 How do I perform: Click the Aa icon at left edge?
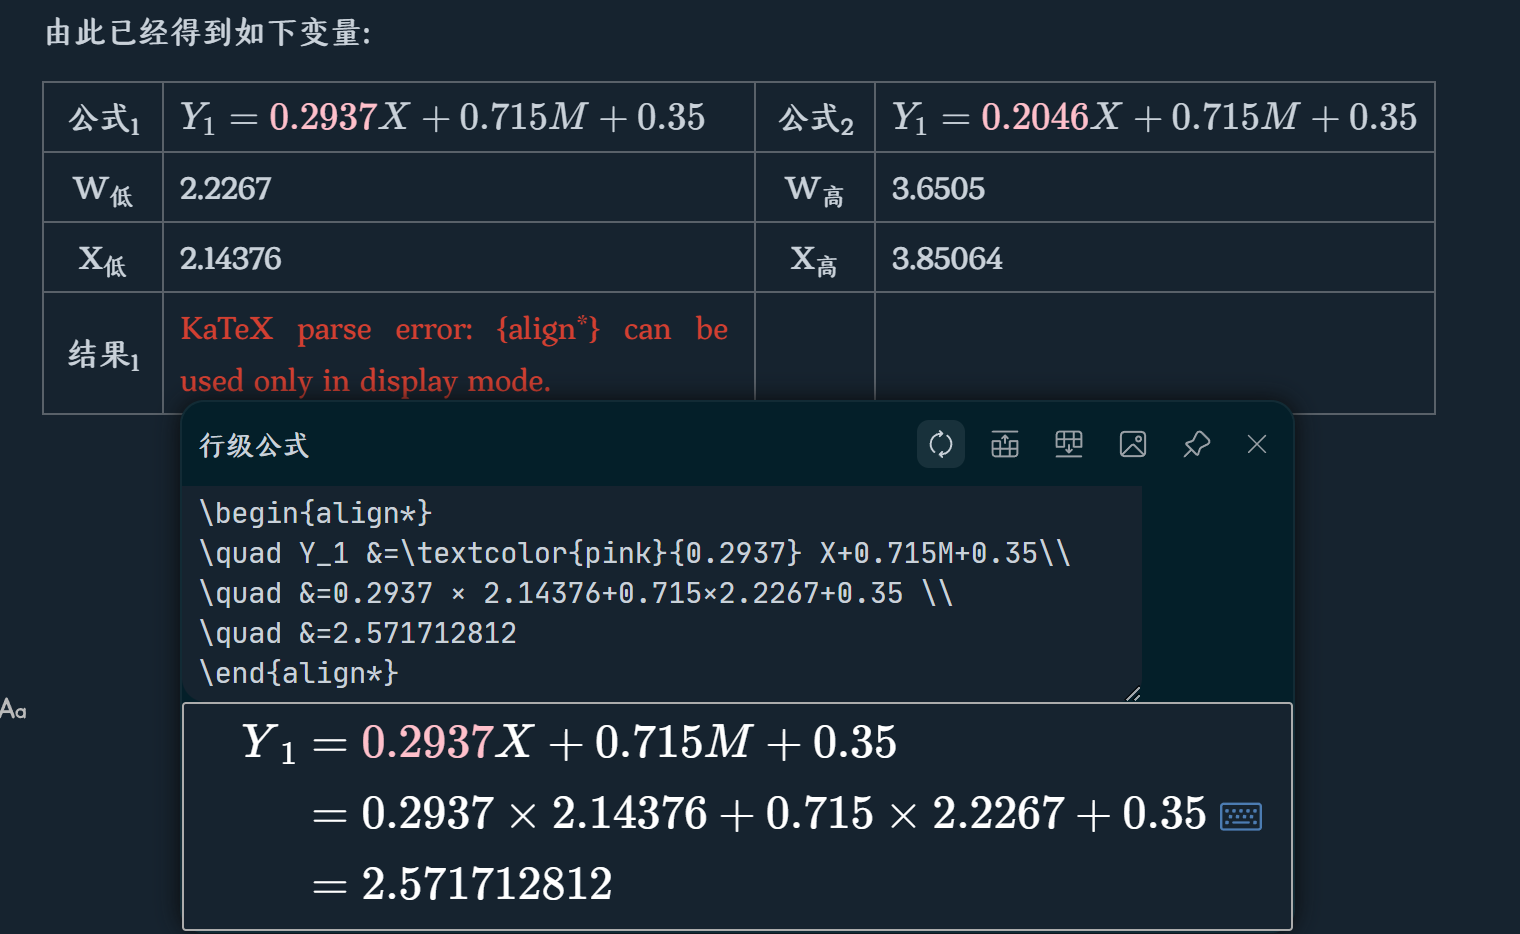[x=13, y=710]
